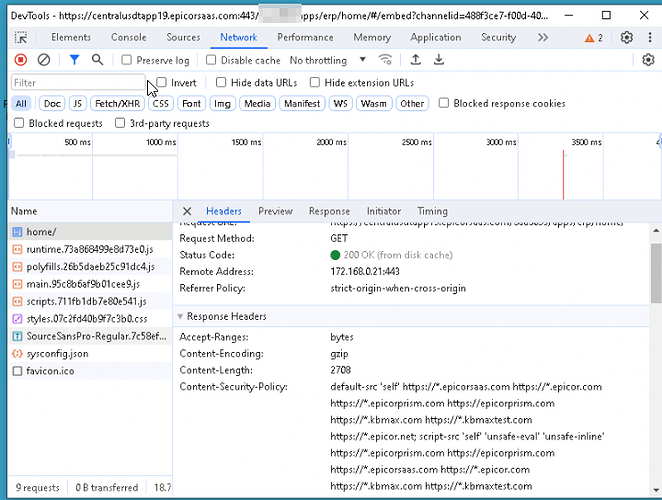Select sysconfig.json request
662x500 pixels.
click(x=90, y=353)
